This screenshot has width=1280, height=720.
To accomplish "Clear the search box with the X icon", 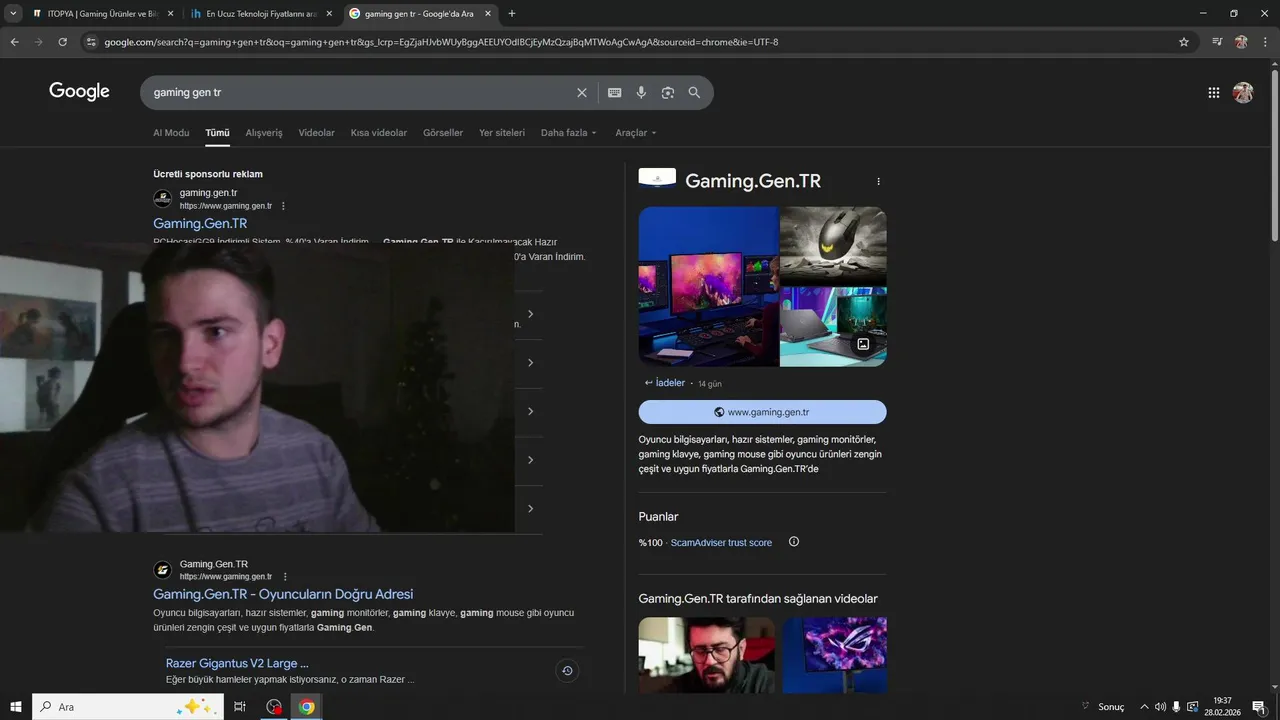I will click(582, 92).
